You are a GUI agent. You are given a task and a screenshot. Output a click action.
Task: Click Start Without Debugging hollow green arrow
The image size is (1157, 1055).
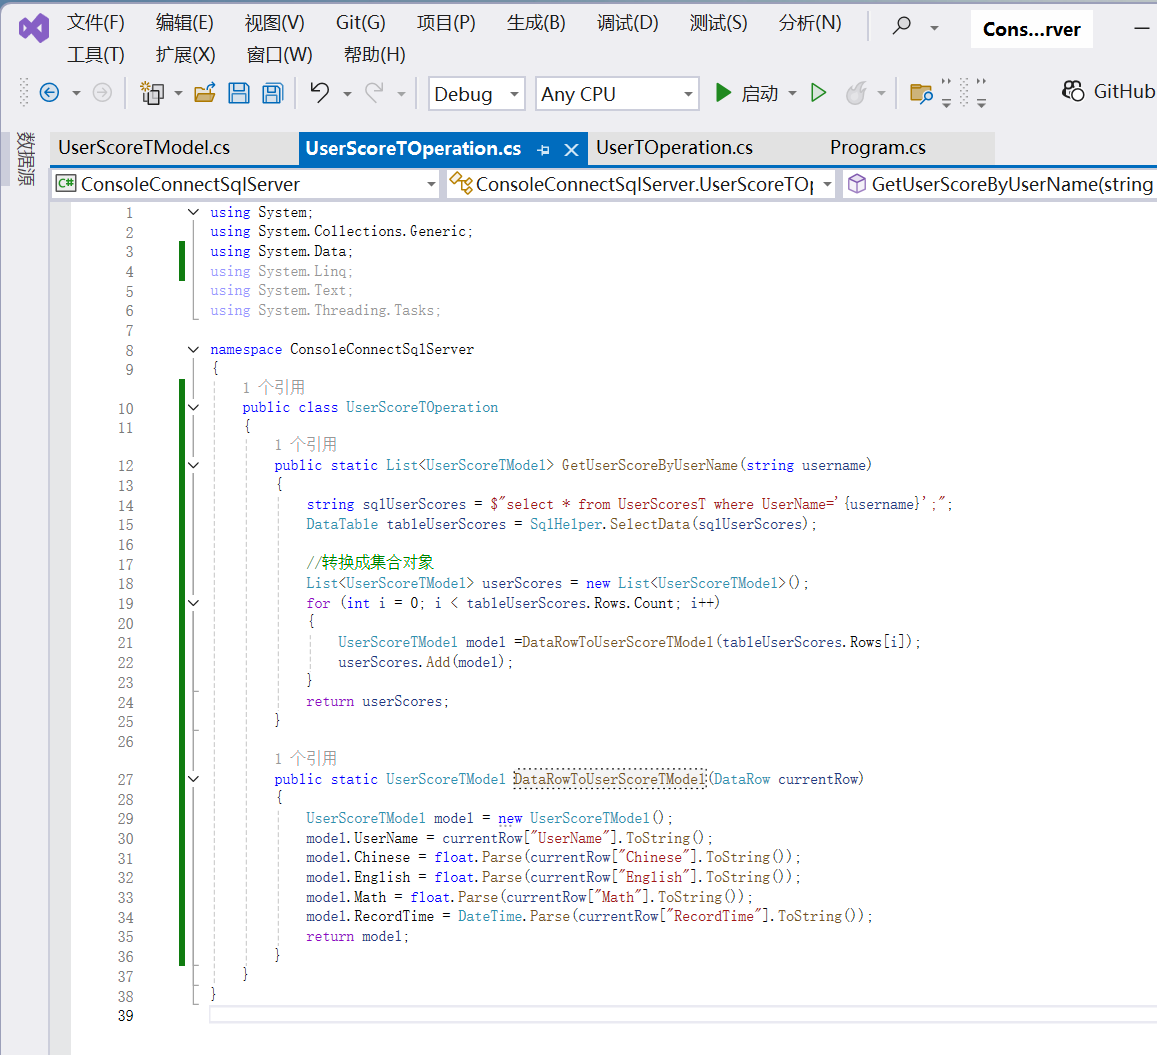(818, 93)
